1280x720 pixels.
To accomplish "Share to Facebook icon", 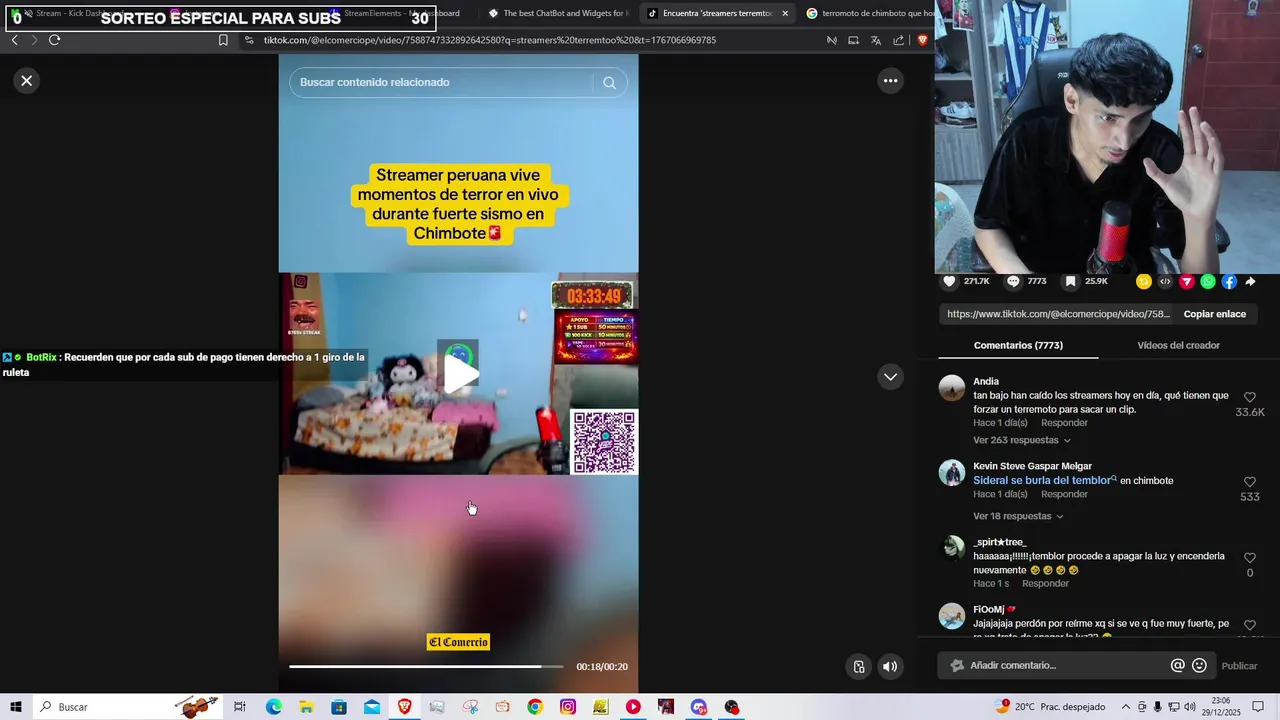I will [x=1229, y=282].
